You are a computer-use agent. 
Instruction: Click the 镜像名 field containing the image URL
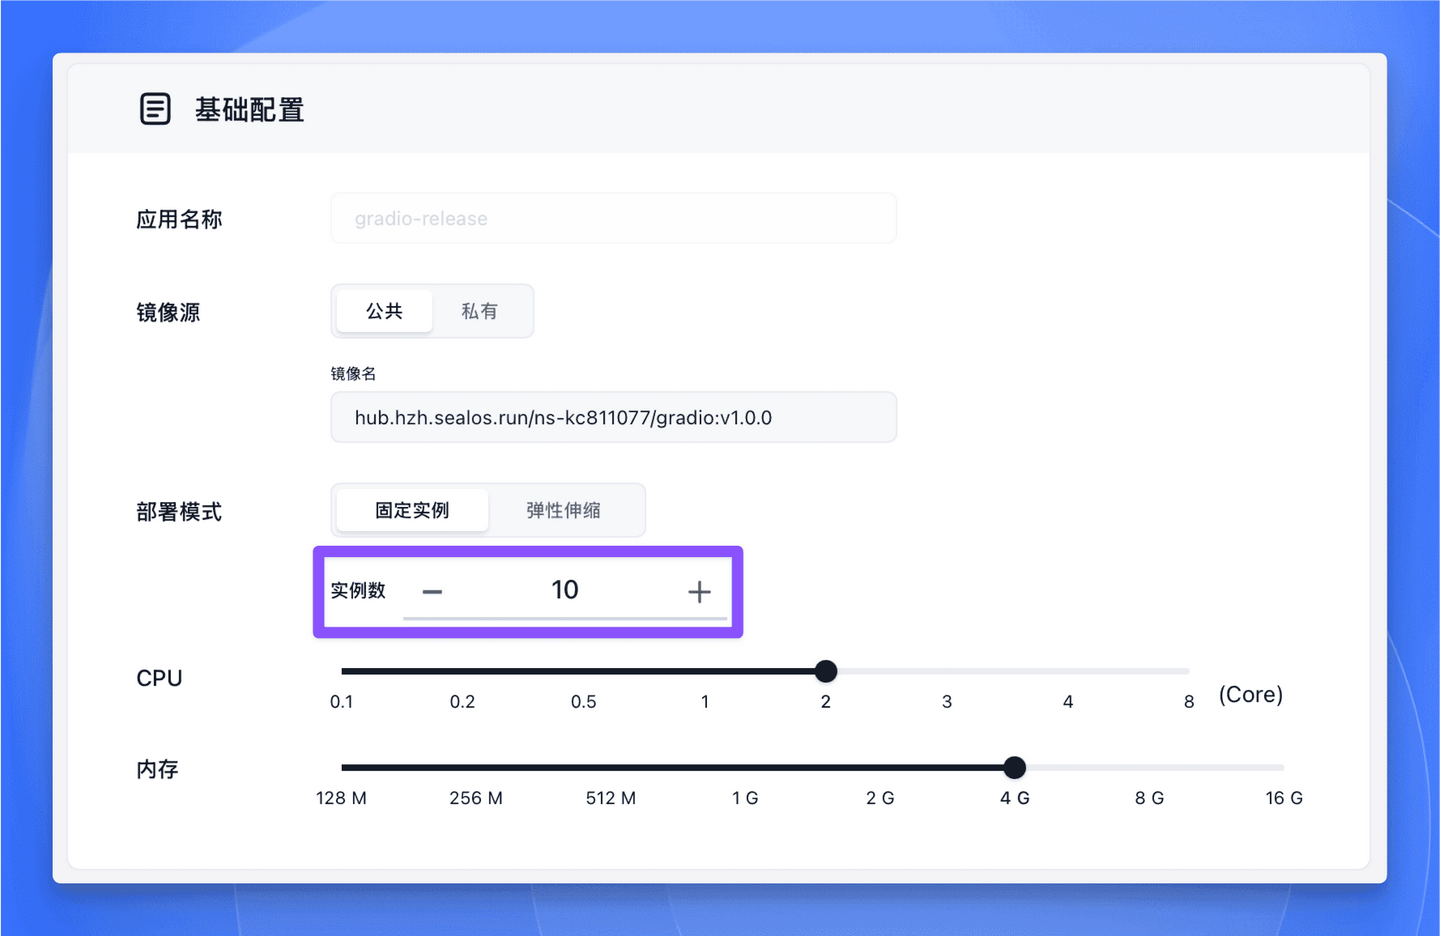coord(613,417)
